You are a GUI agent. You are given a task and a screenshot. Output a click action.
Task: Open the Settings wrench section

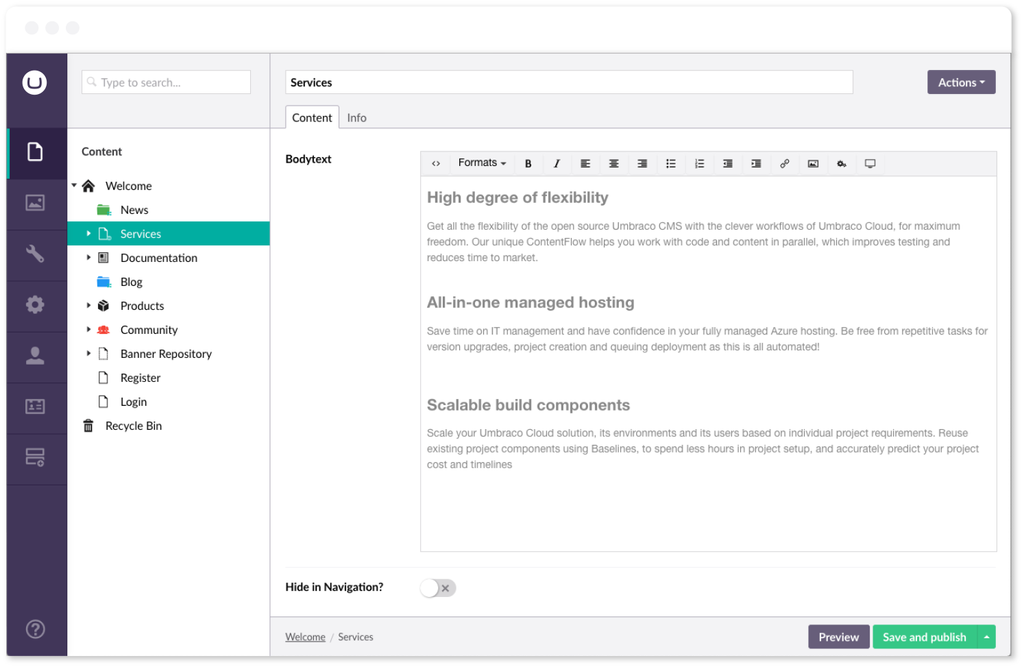click(x=35, y=254)
